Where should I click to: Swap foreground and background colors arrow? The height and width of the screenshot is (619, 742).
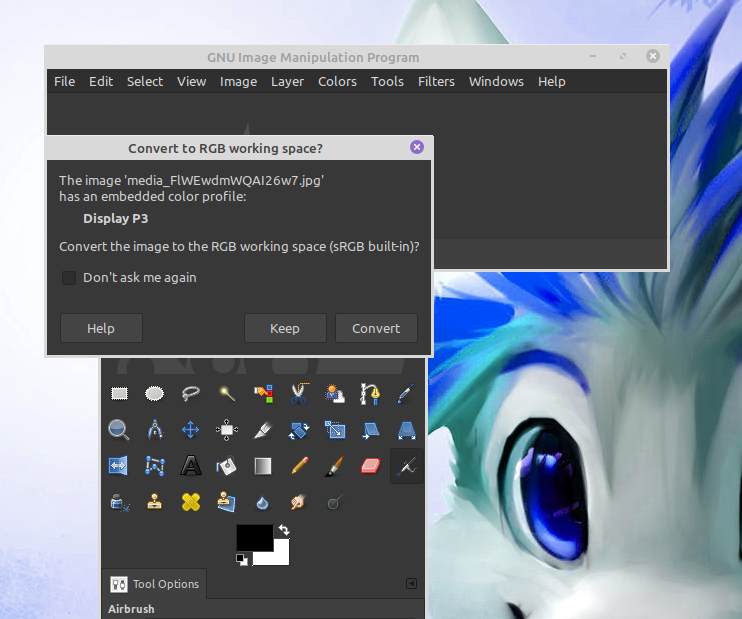click(x=284, y=530)
